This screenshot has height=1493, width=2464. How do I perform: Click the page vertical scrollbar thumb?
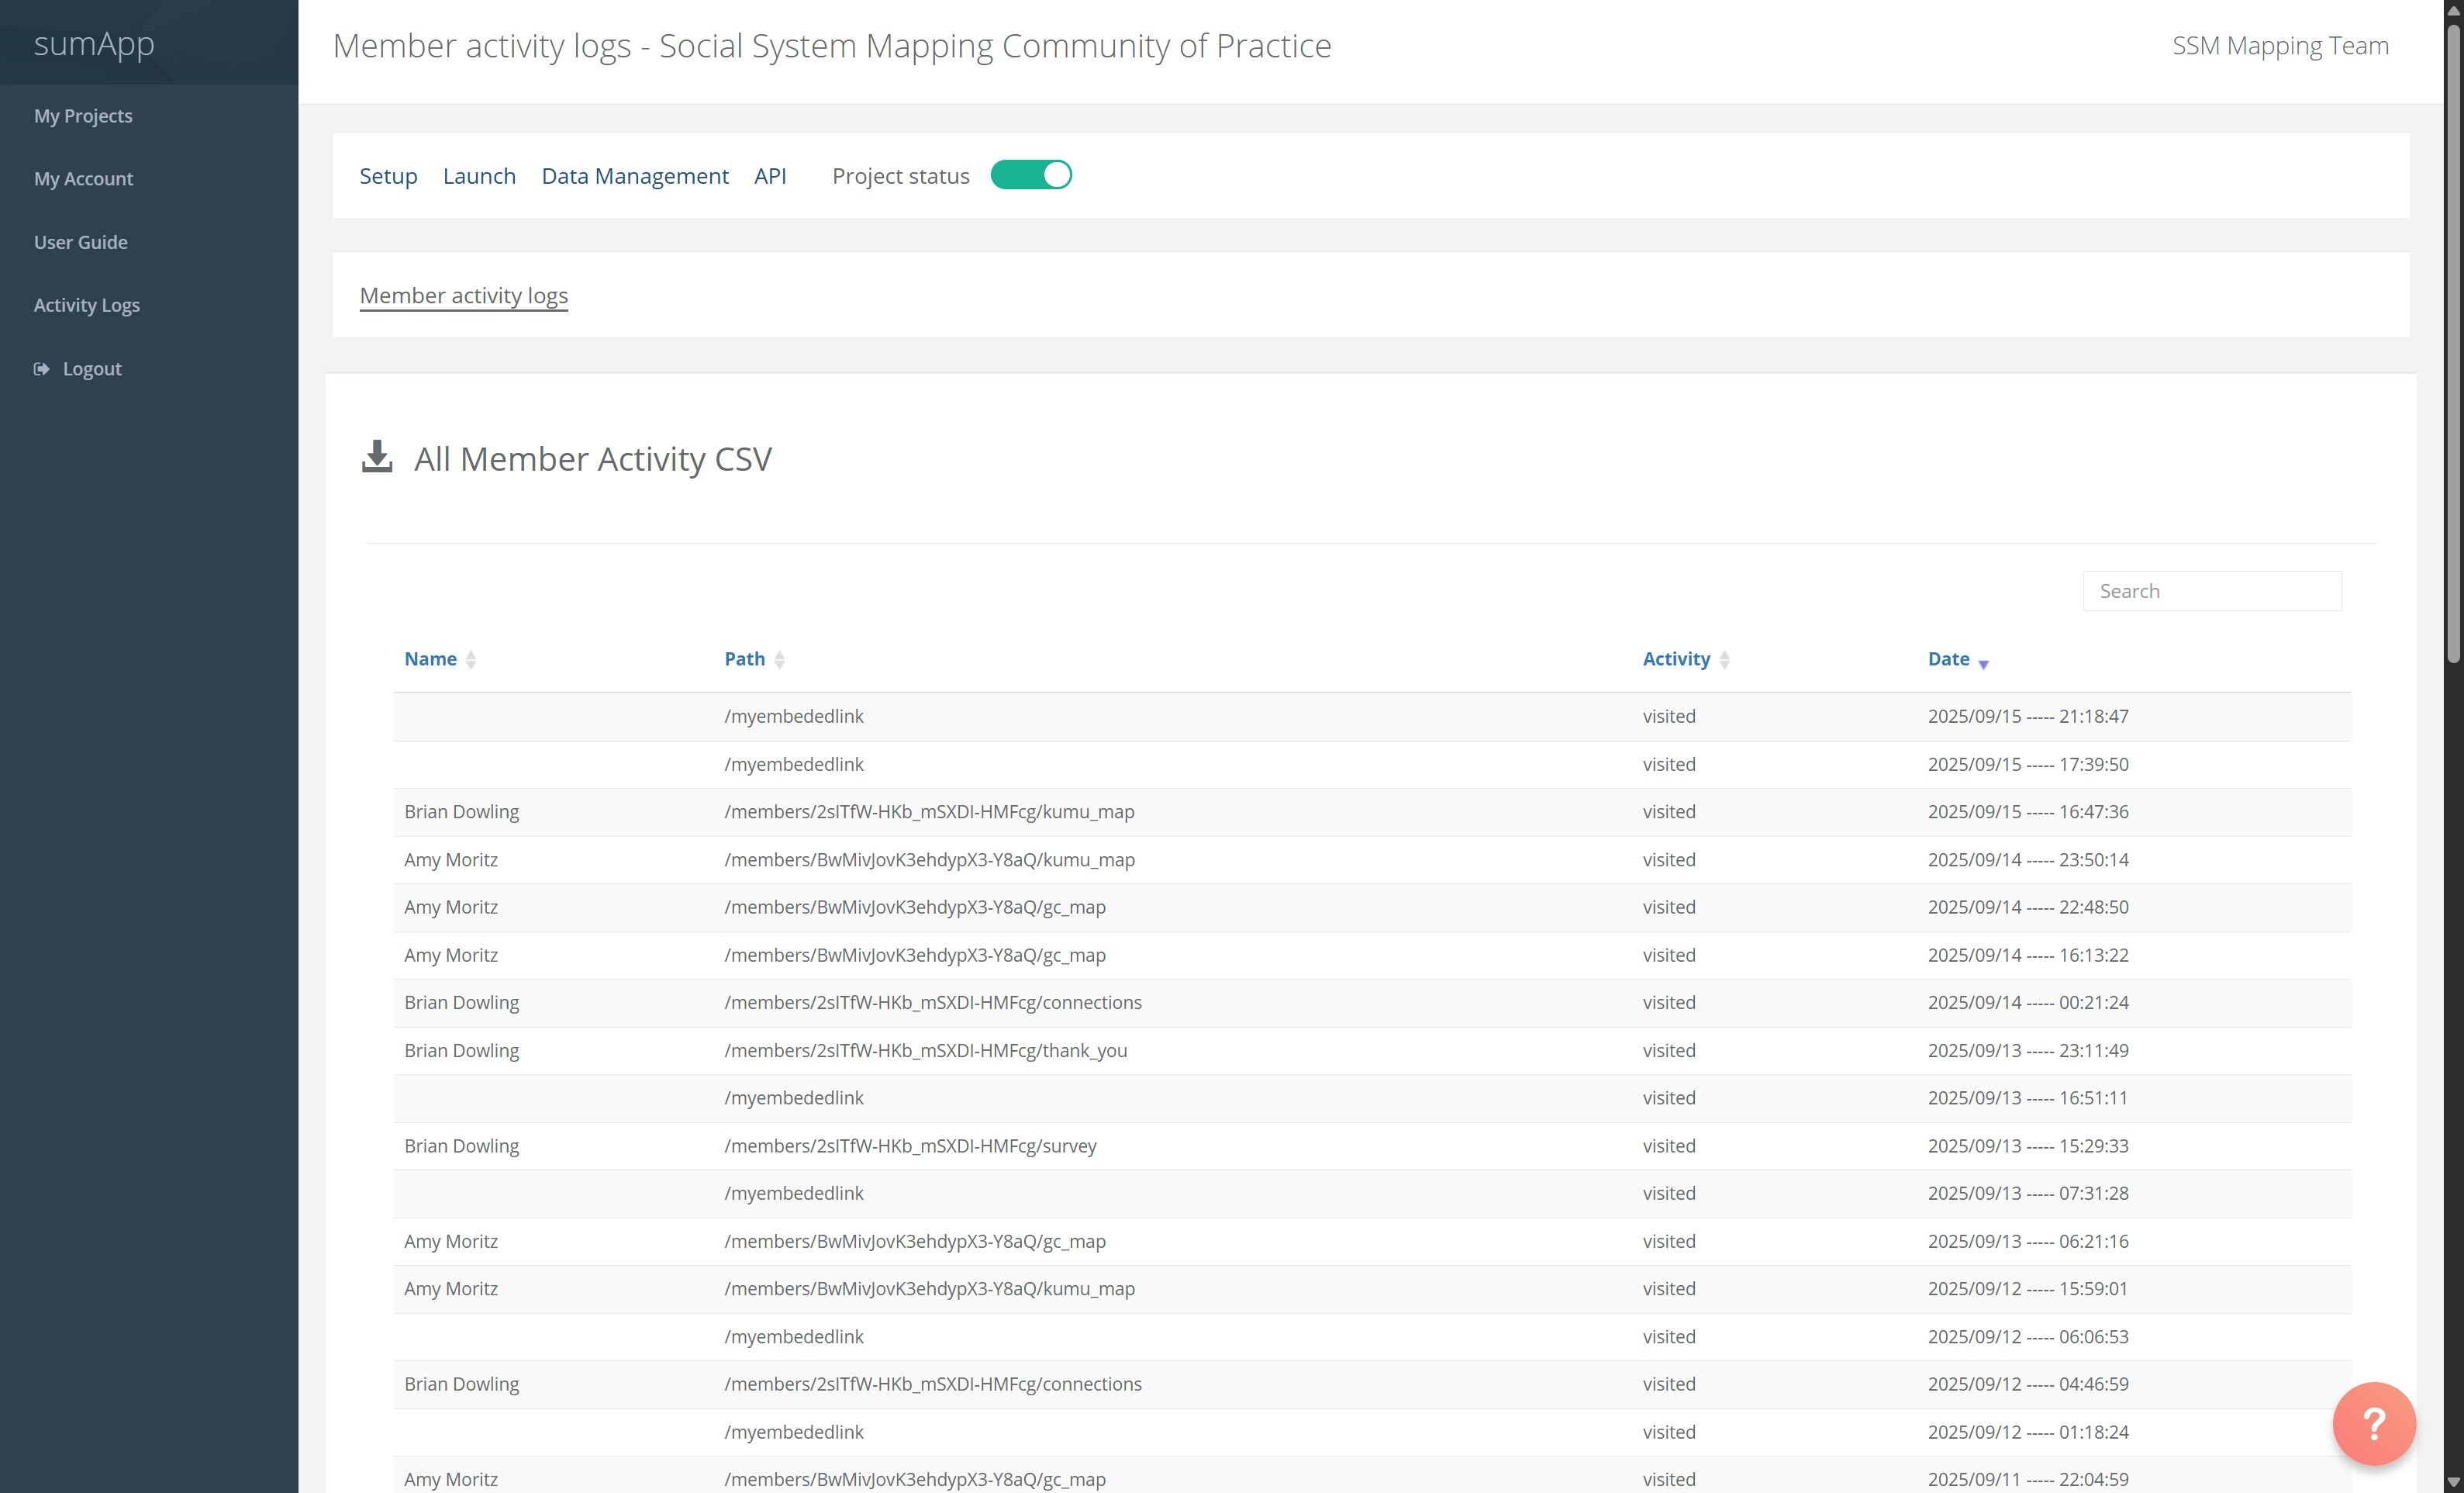tap(2453, 340)
